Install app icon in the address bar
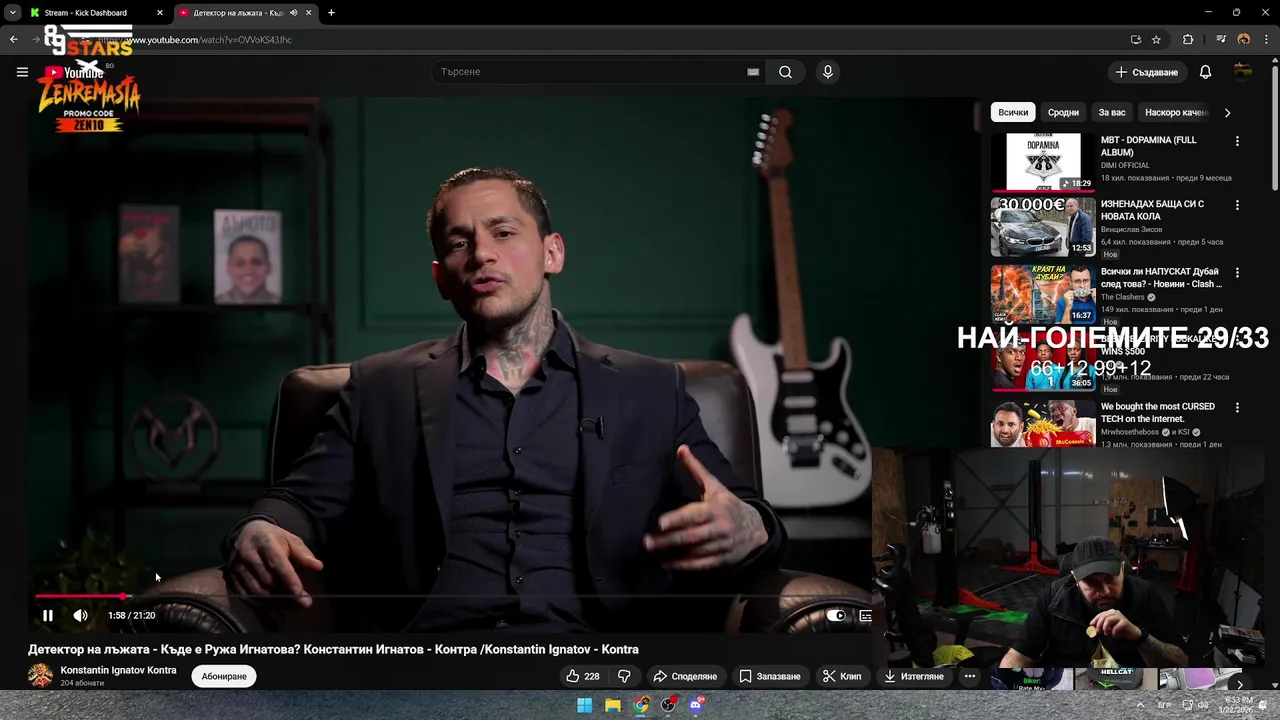1280x720 pixels. (x=1135, y=40)
